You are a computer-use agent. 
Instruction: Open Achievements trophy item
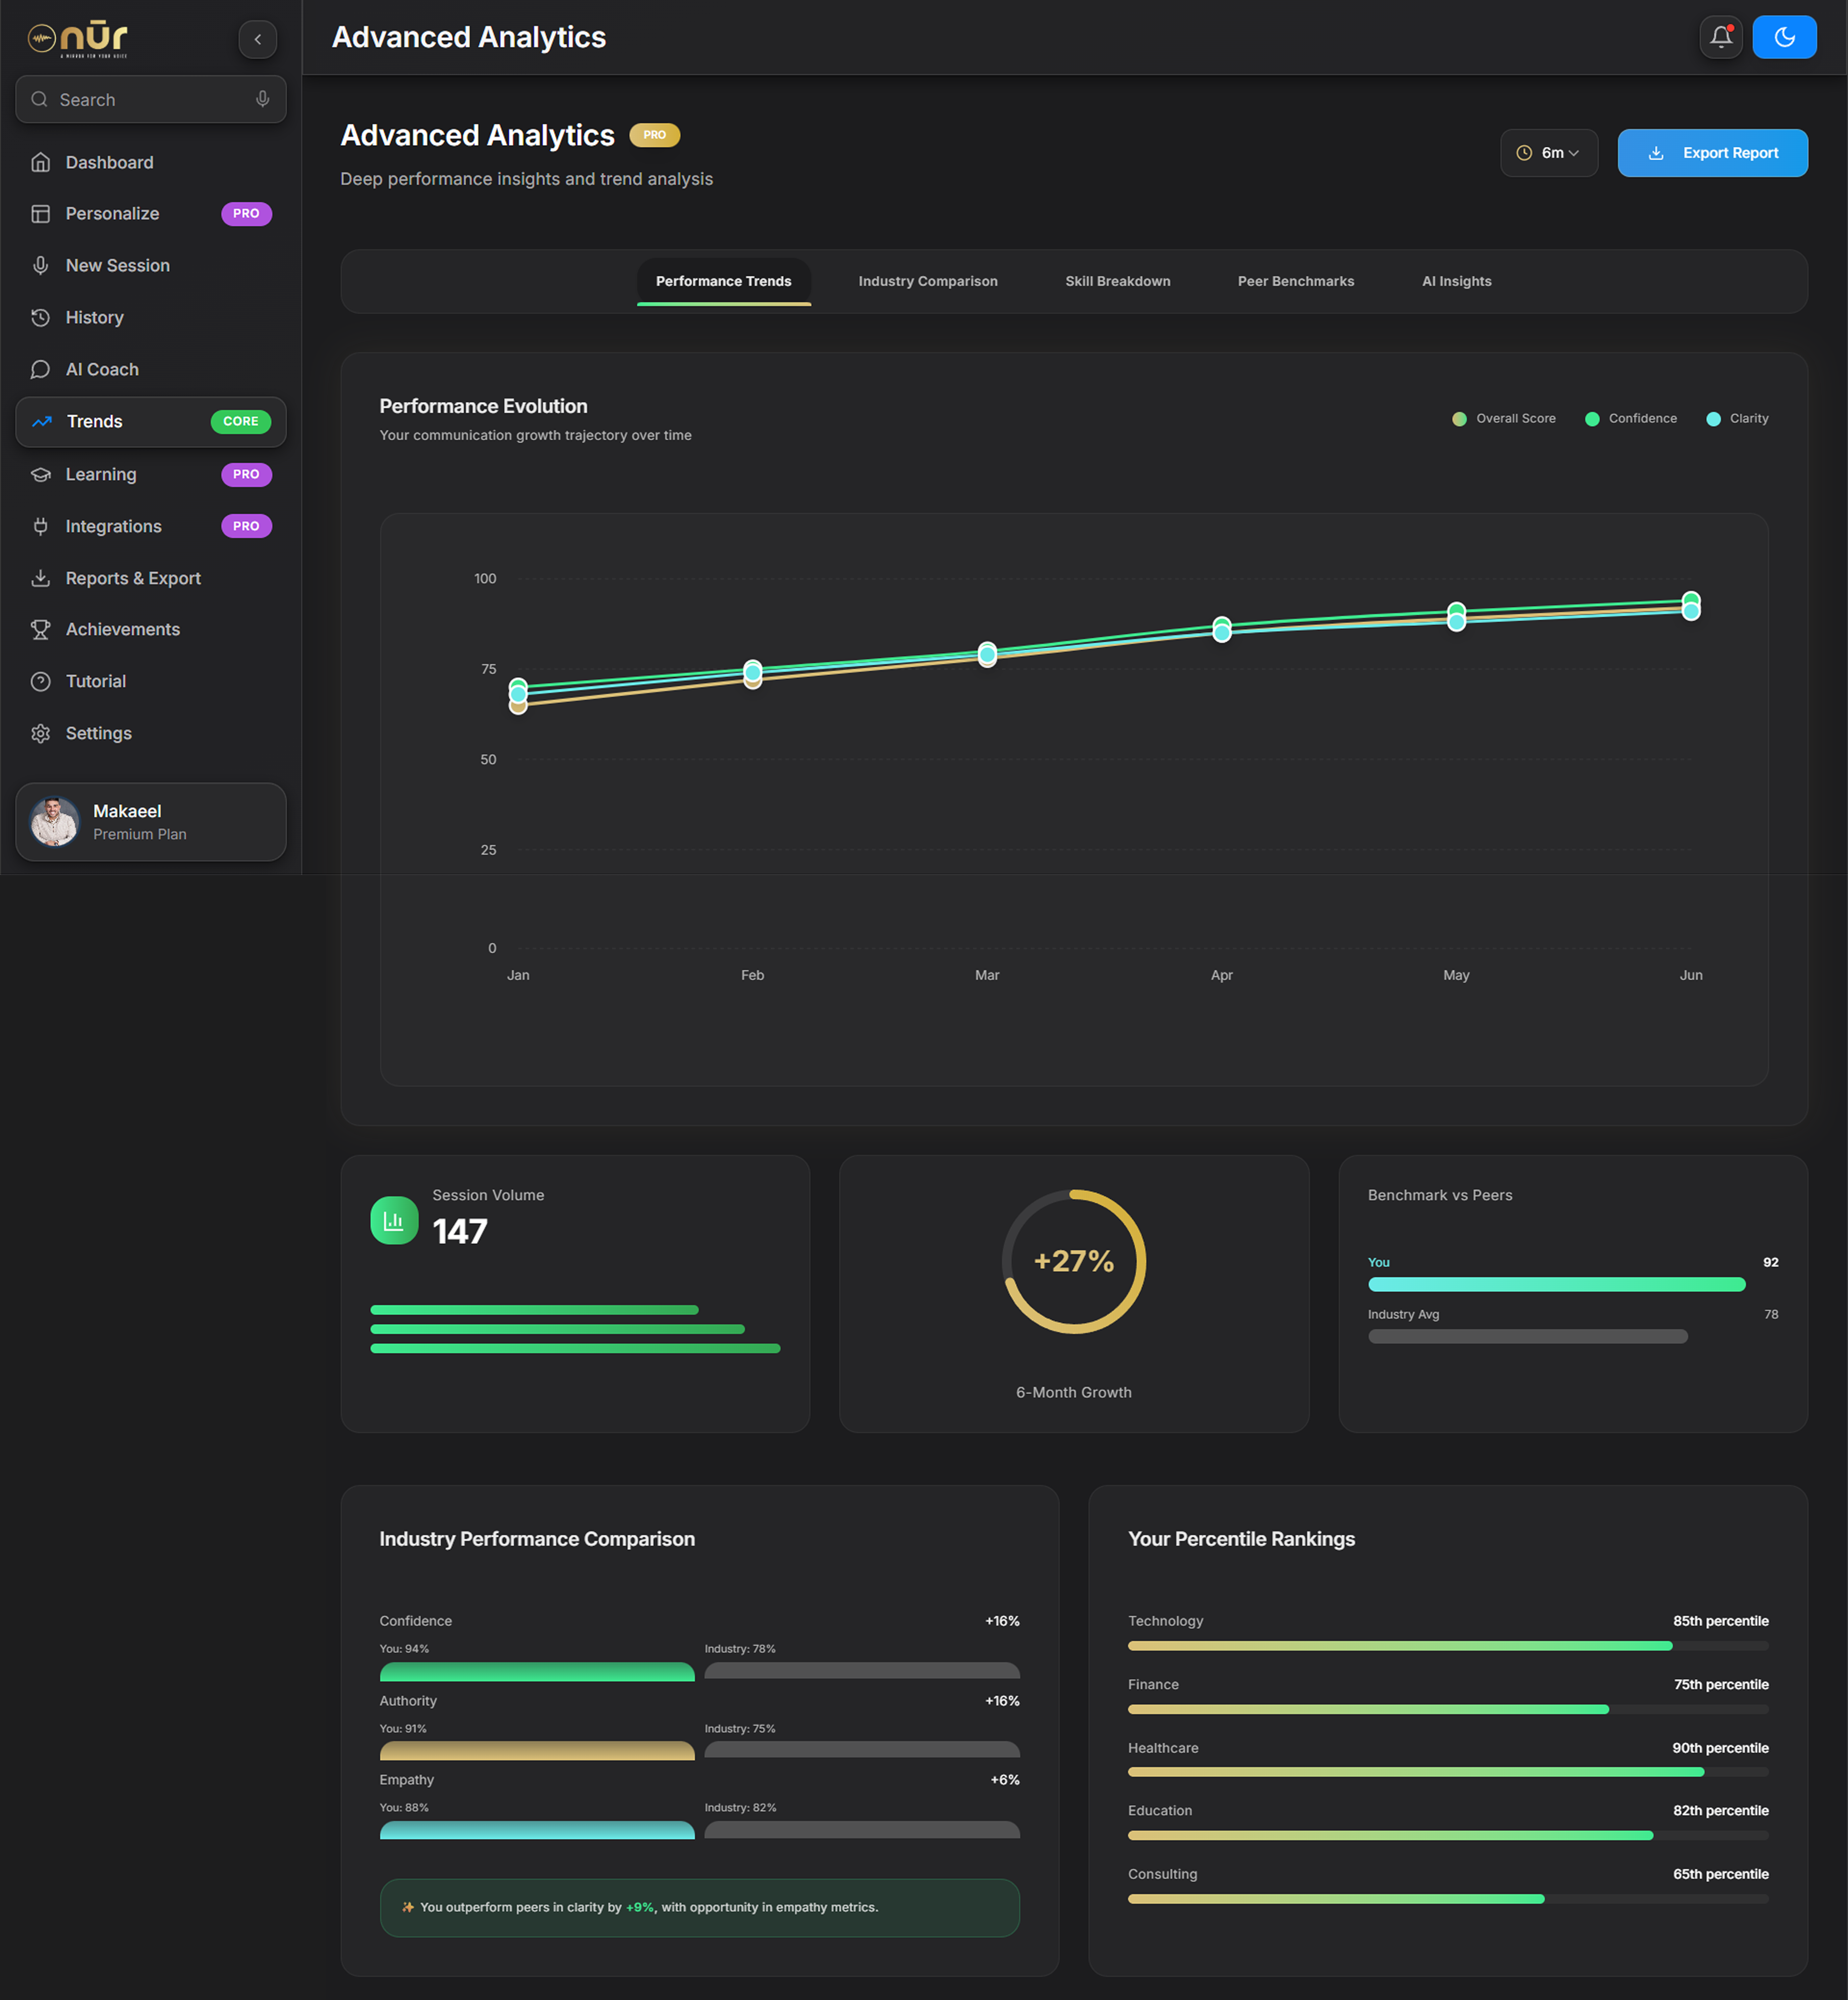122,629
